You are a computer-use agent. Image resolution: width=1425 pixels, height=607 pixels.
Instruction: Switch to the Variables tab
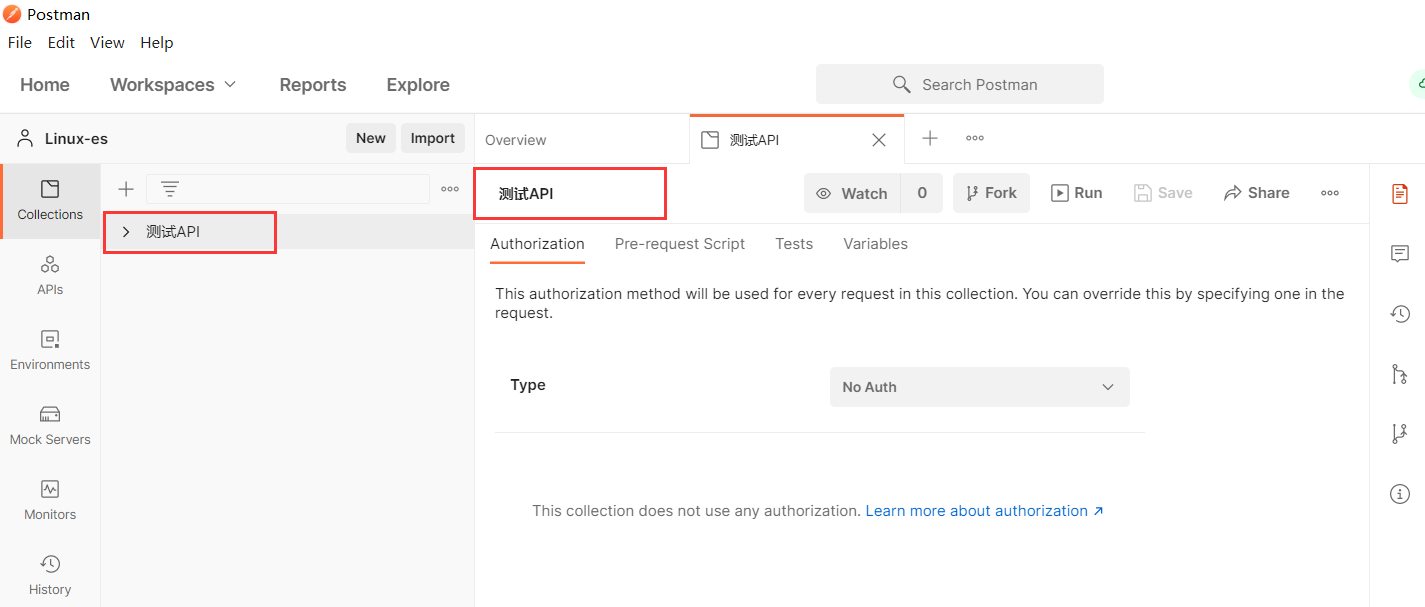(875, 244)
